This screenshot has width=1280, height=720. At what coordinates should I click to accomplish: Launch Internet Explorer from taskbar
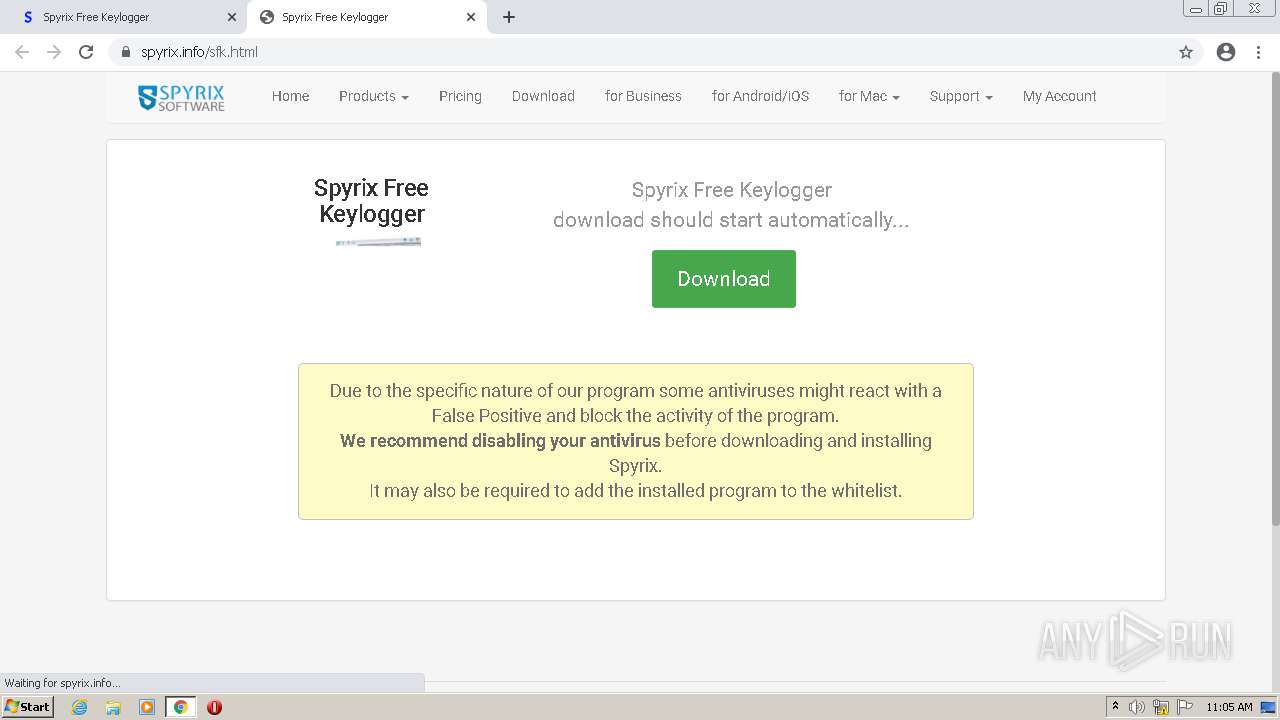click(80, 707)
